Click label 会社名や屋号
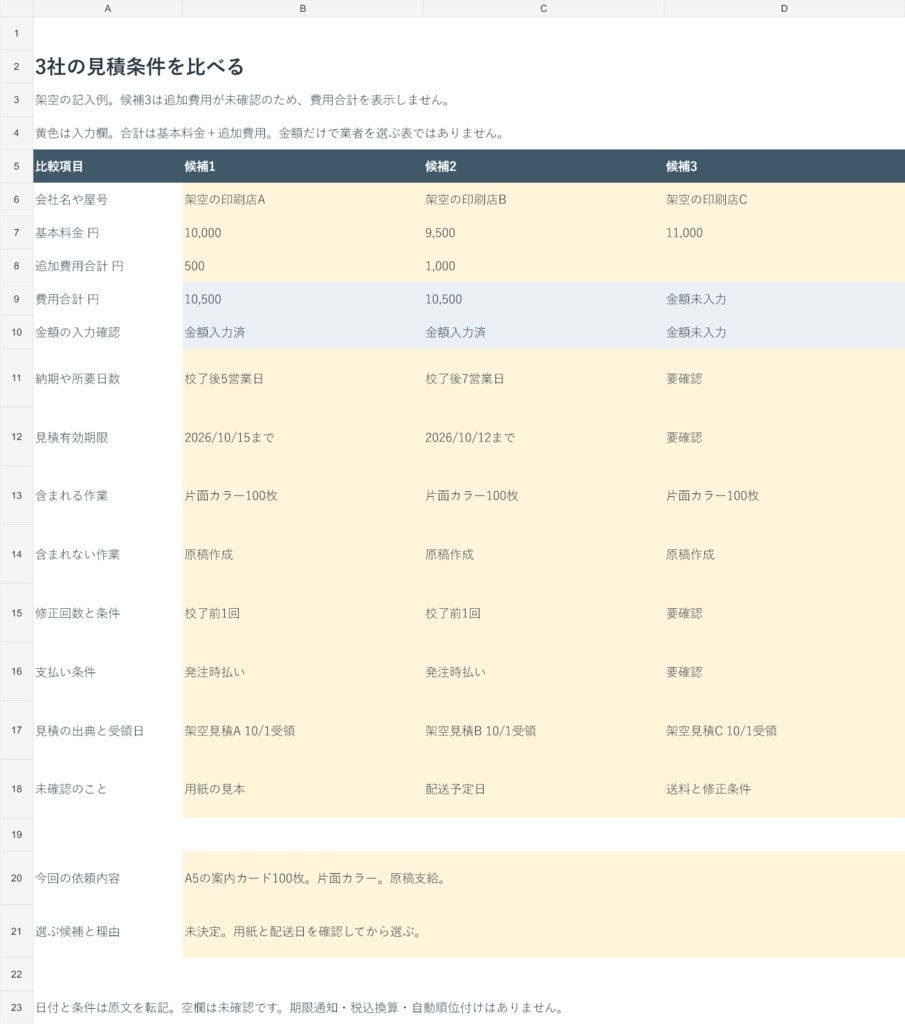This screenshot has width=905, height=1024. point(72,200)
